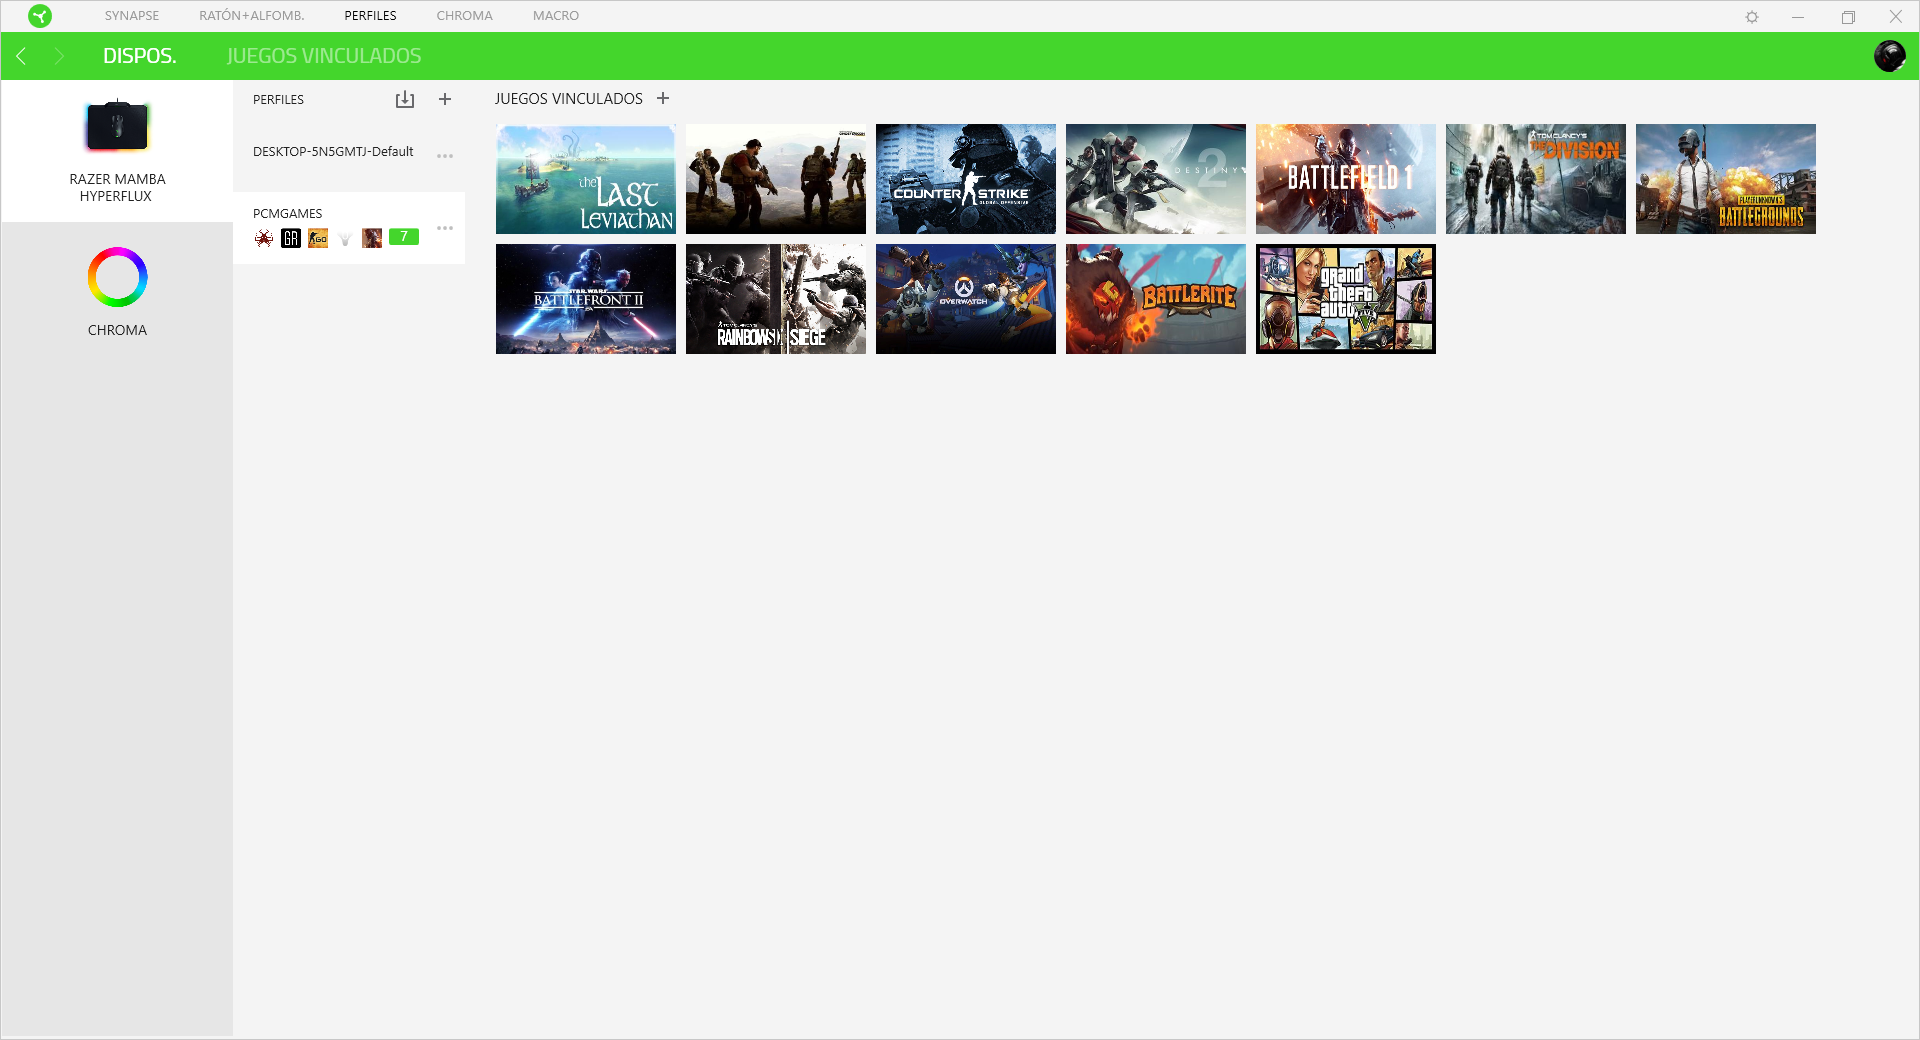Add a linked game with plus icon

(662, 98)
